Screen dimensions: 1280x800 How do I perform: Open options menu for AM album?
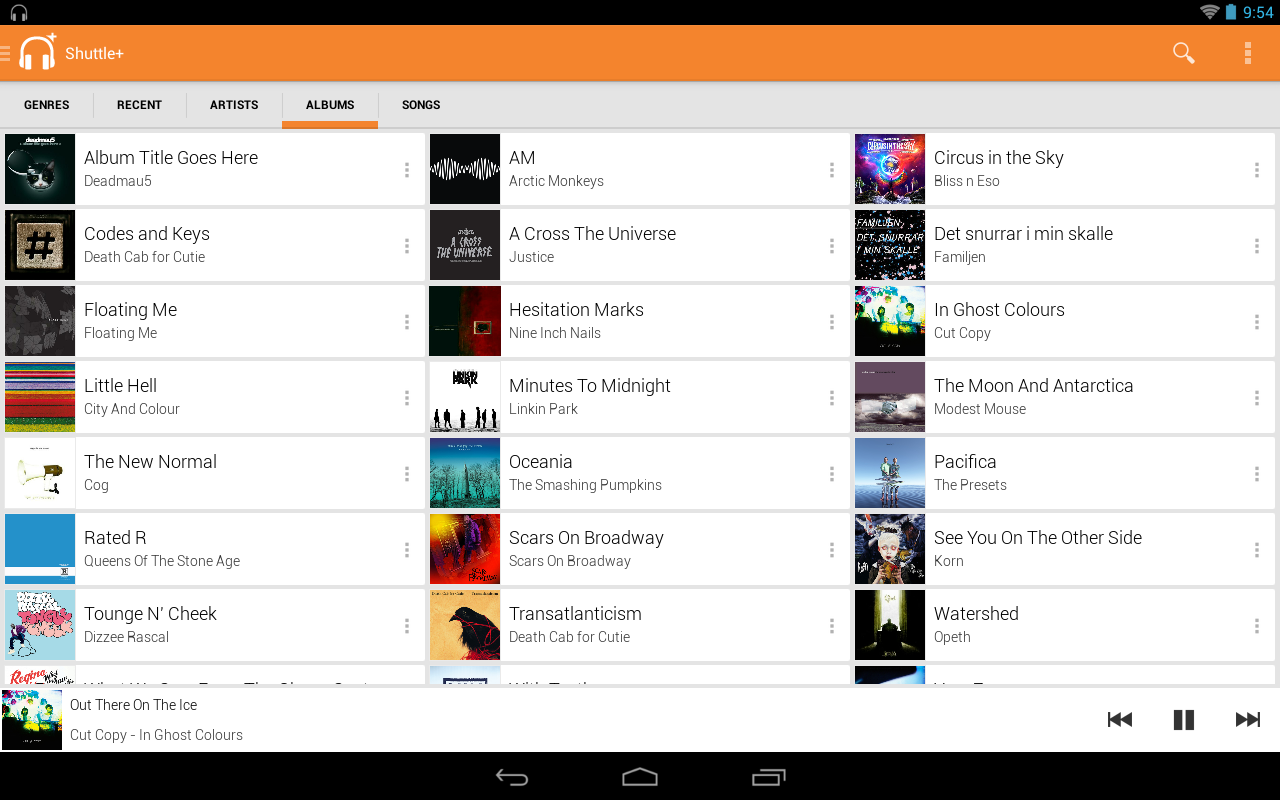pyautogui.click(x=832, y=170)
